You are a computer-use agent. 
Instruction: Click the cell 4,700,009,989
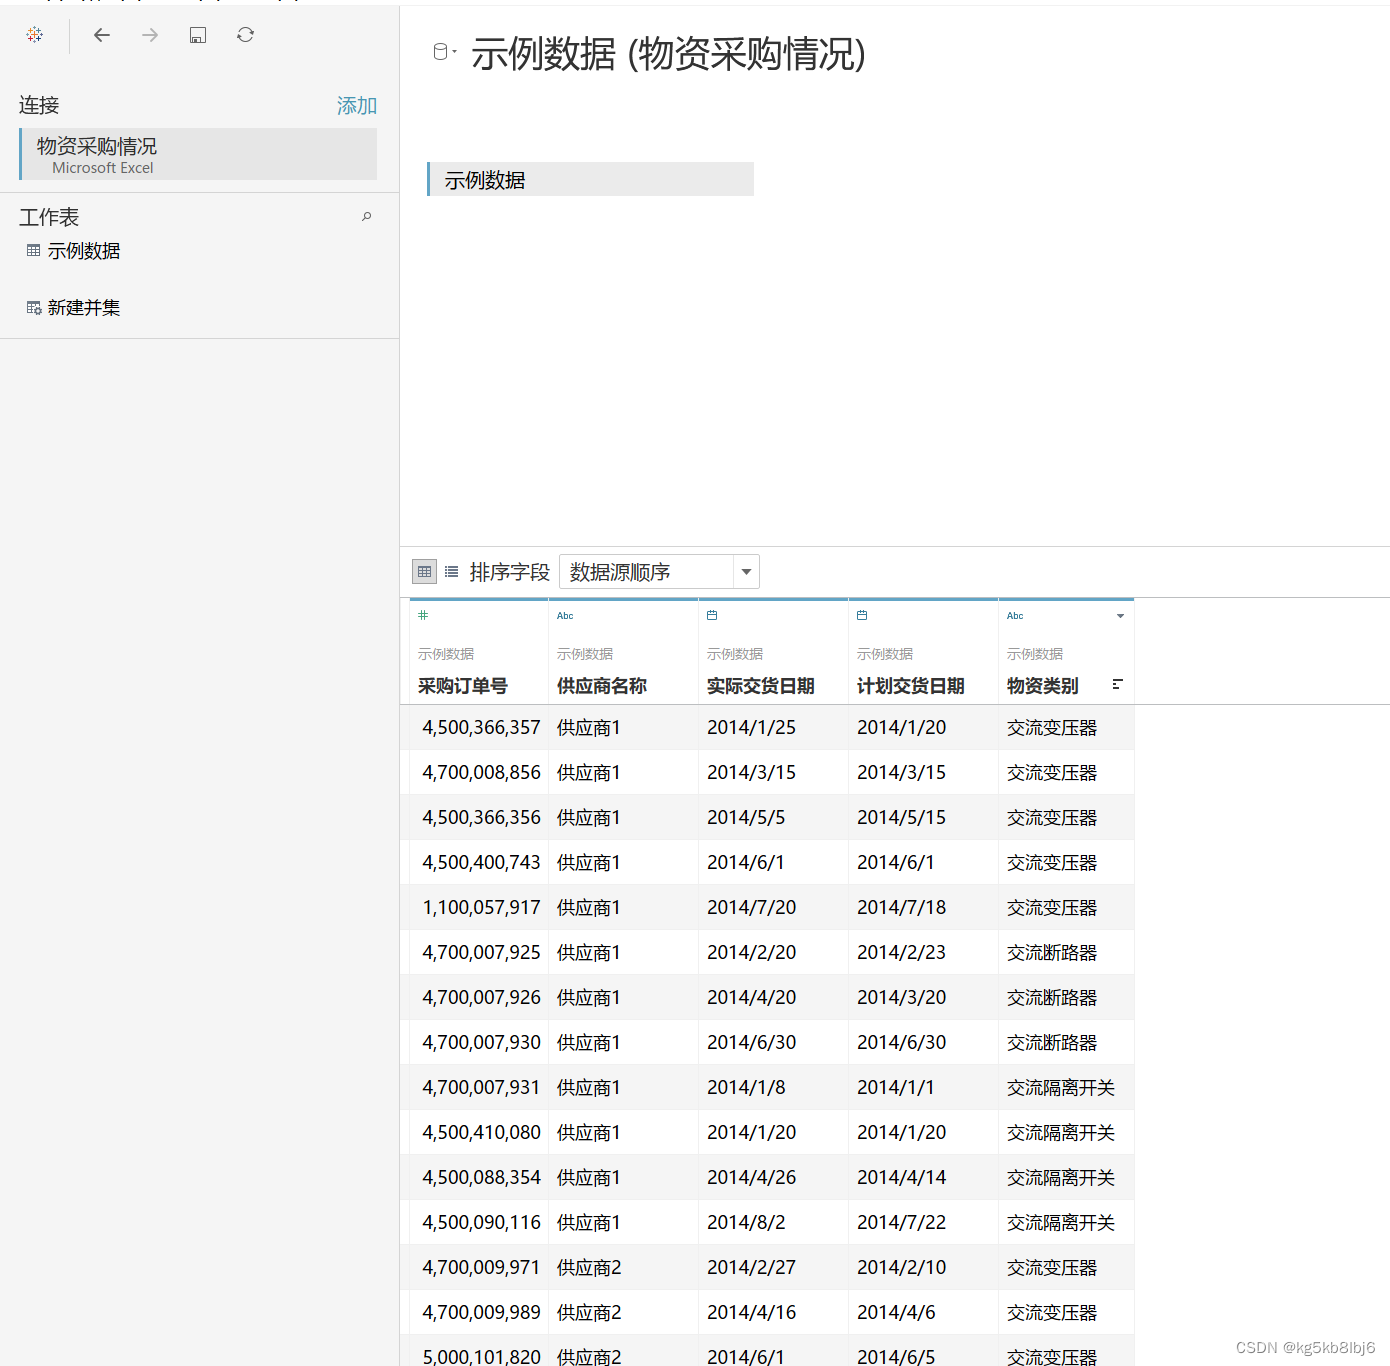pos(481,1312)
